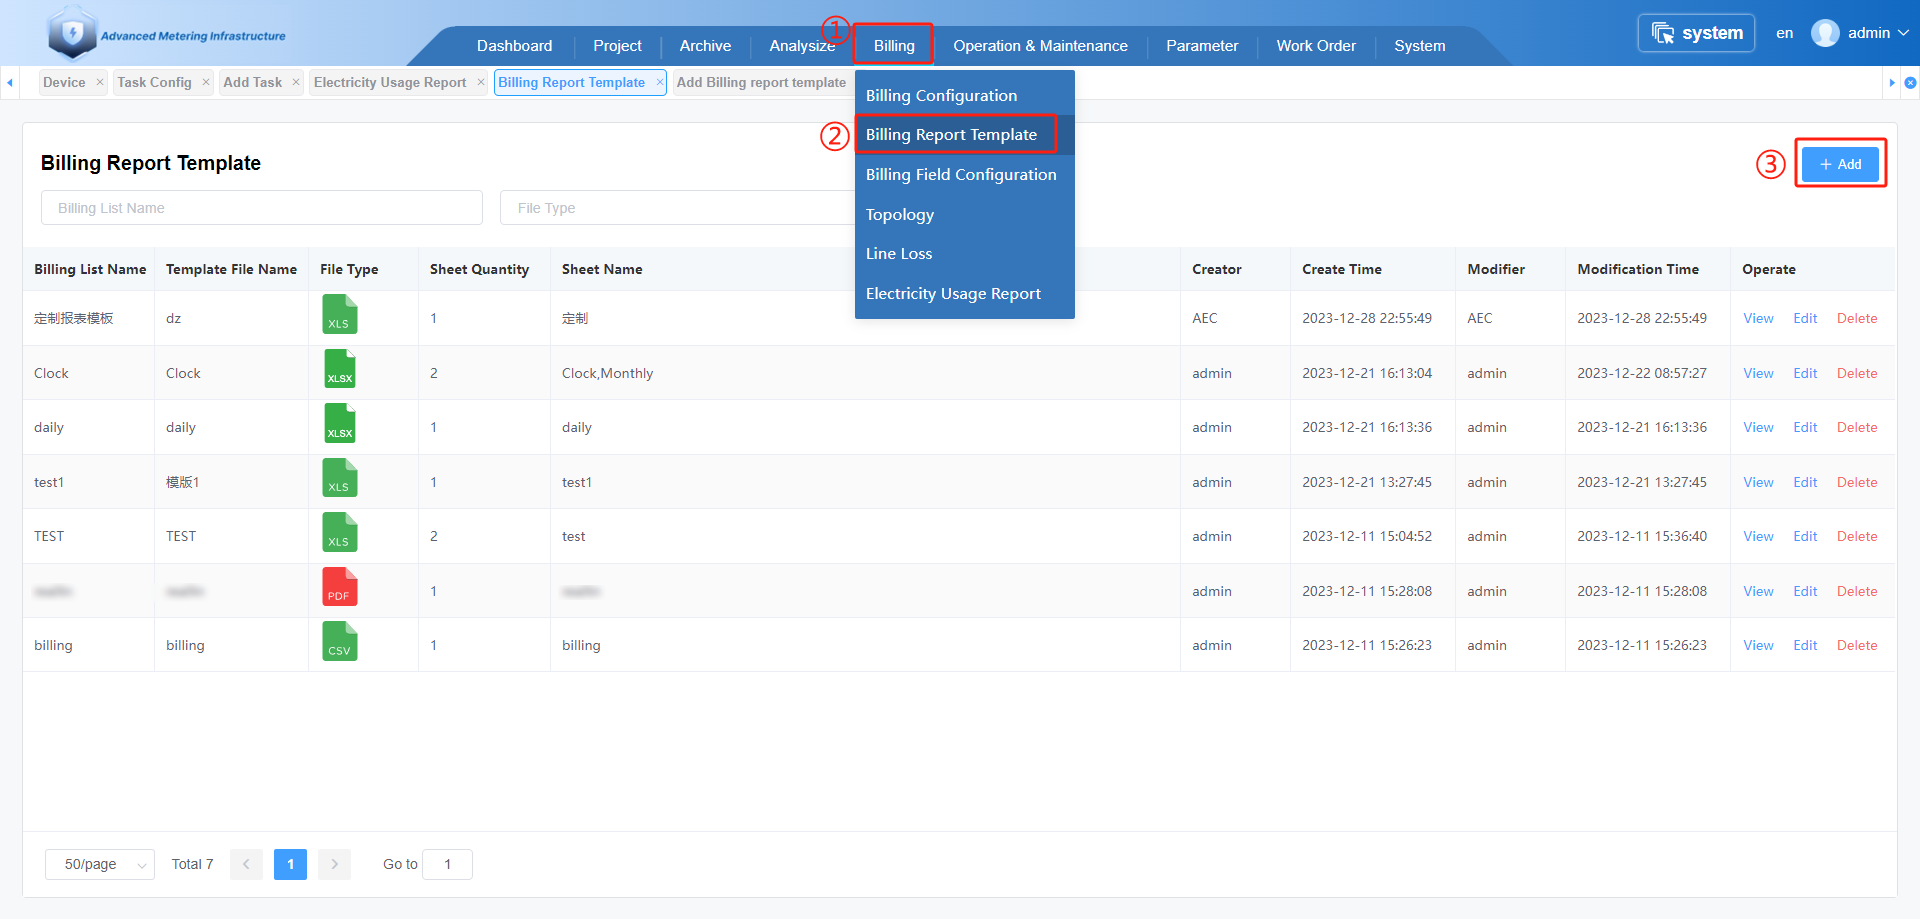The width and height of the screenshot is (1920, 919).
Task: Click Clock,Monthly sheet name cell
Action: pyautogui.click(x=607, y=373)
